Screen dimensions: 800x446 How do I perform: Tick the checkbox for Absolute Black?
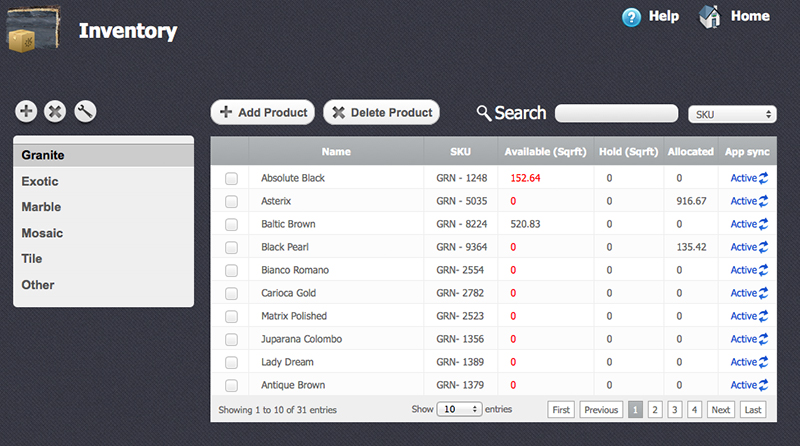pyautogui.click(x=231, y=178)
